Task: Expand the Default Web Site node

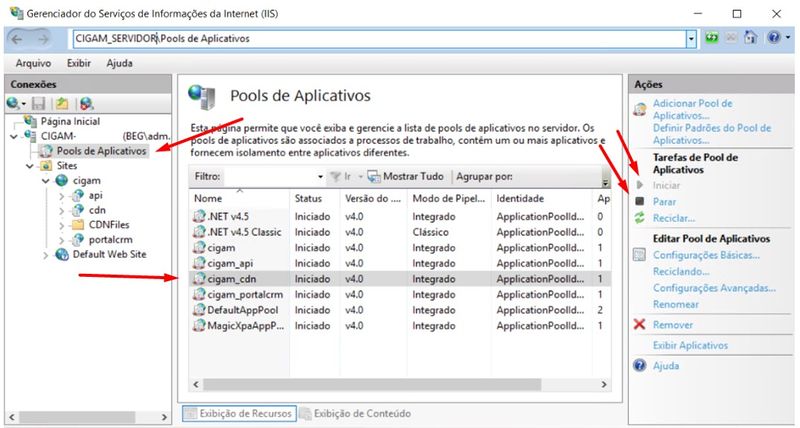Action: (45, 255)
